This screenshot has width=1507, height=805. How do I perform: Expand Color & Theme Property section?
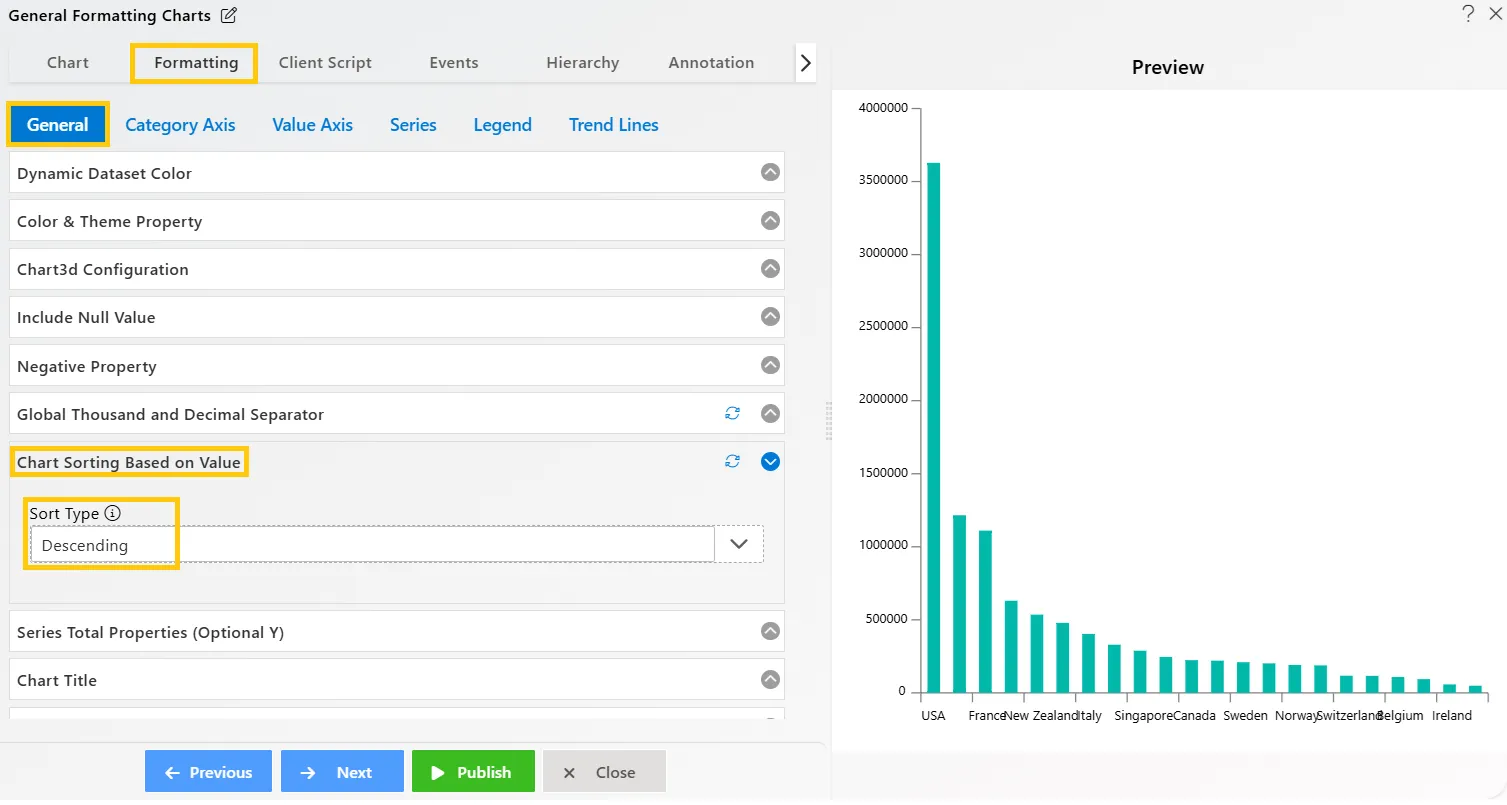click(770, 220)
